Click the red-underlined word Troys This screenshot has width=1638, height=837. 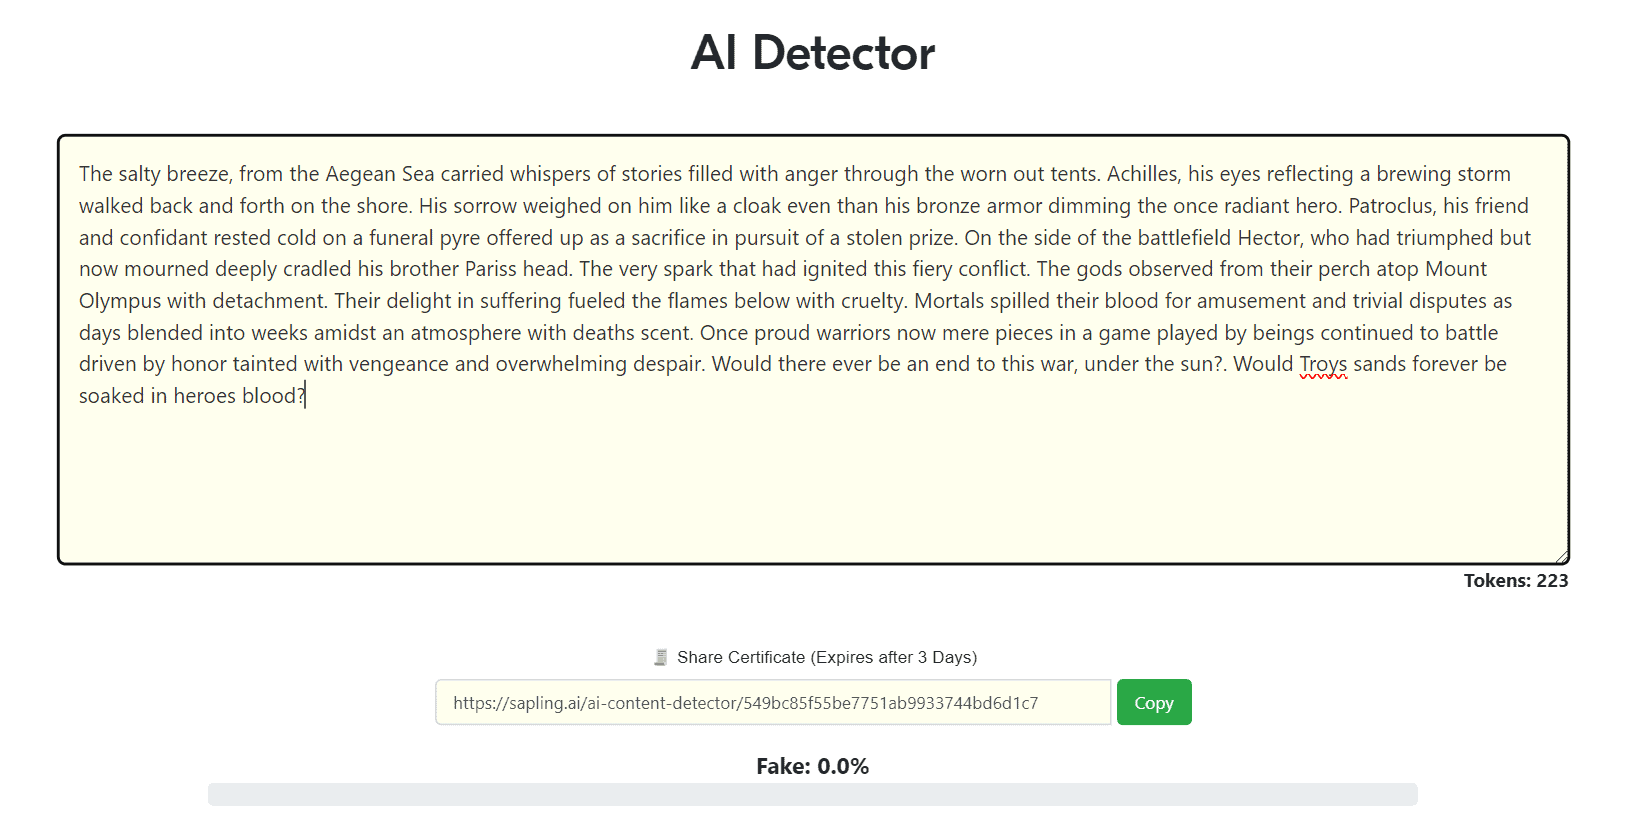[1323, 364]
